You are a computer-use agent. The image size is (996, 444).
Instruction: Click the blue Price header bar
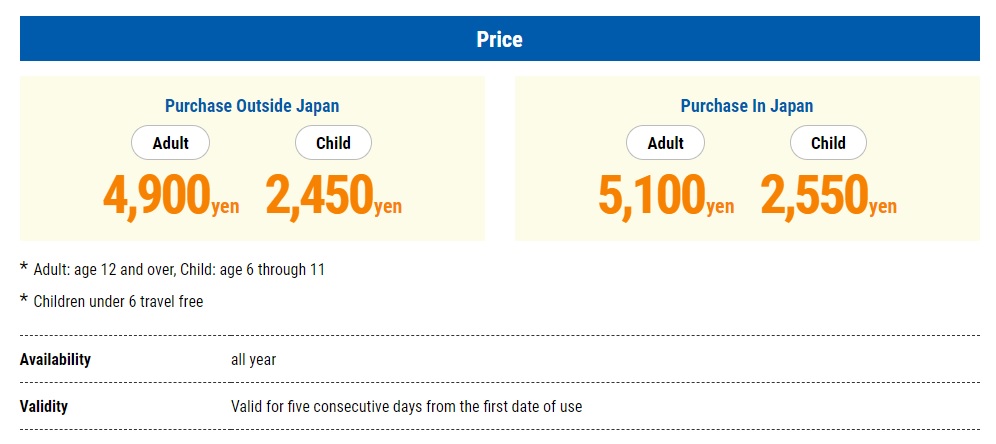[499, 39]
